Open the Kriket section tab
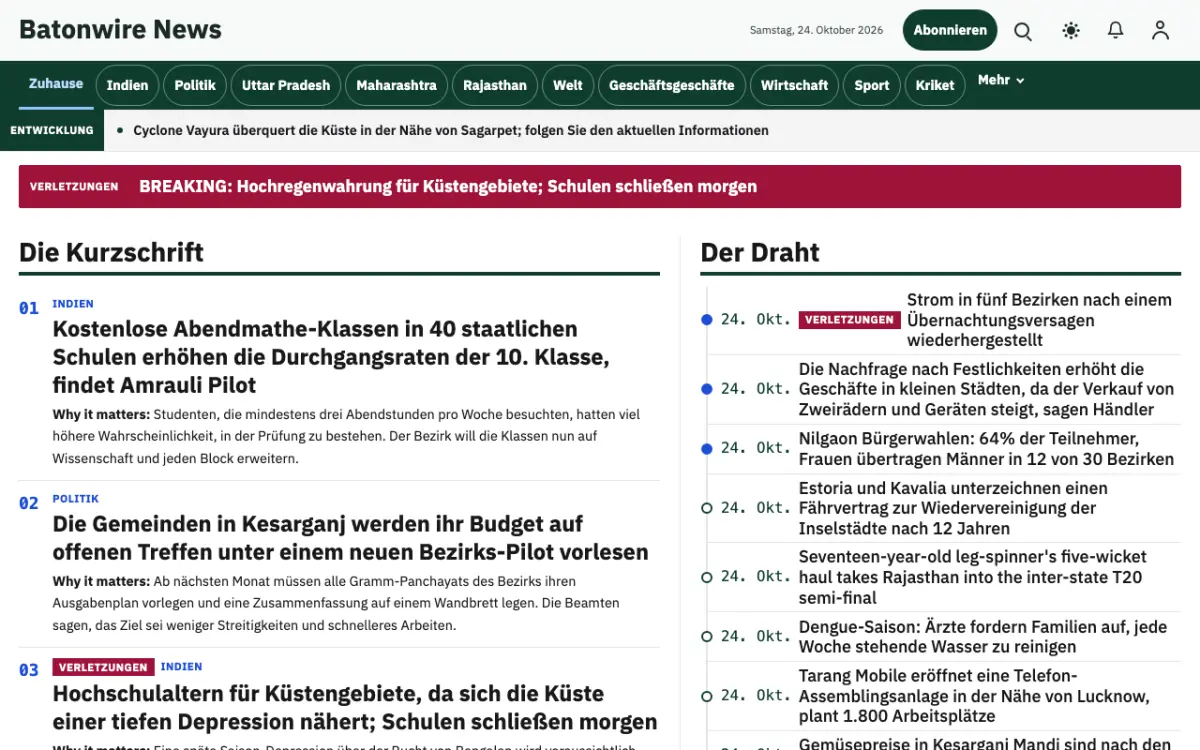The width and height of the screenshot is (1200, 750). click(935, 85)
